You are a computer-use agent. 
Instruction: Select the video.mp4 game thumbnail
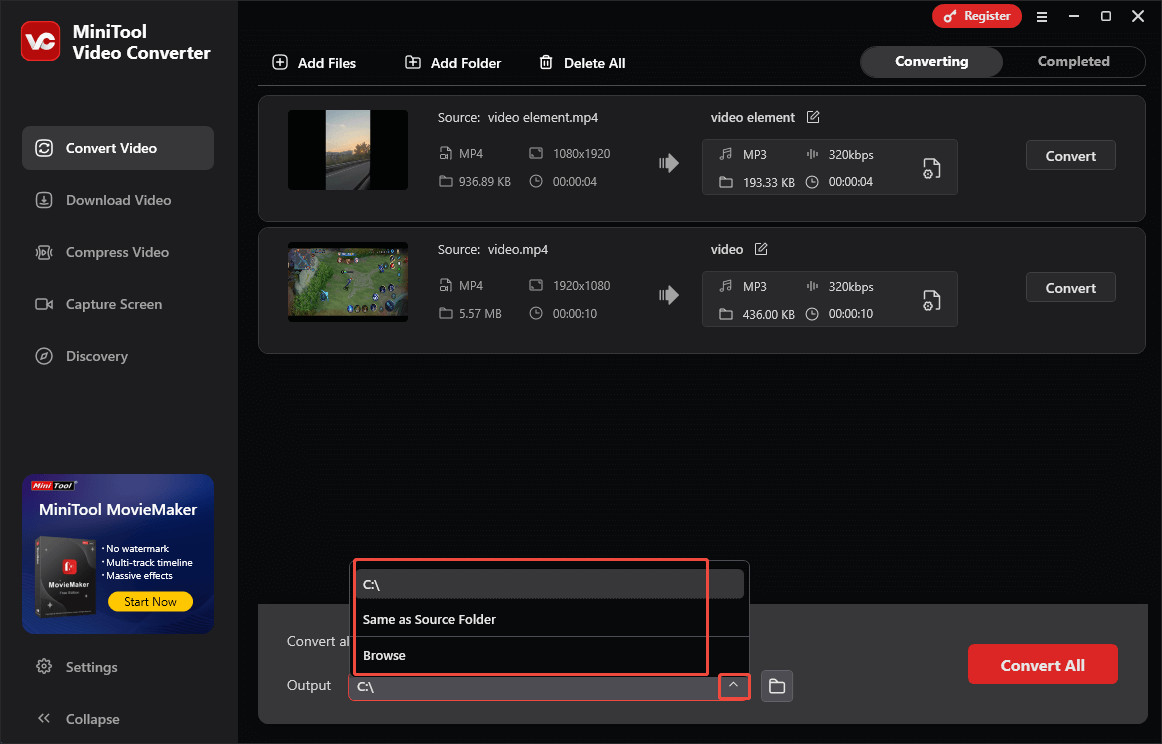(x=348, y=282)
